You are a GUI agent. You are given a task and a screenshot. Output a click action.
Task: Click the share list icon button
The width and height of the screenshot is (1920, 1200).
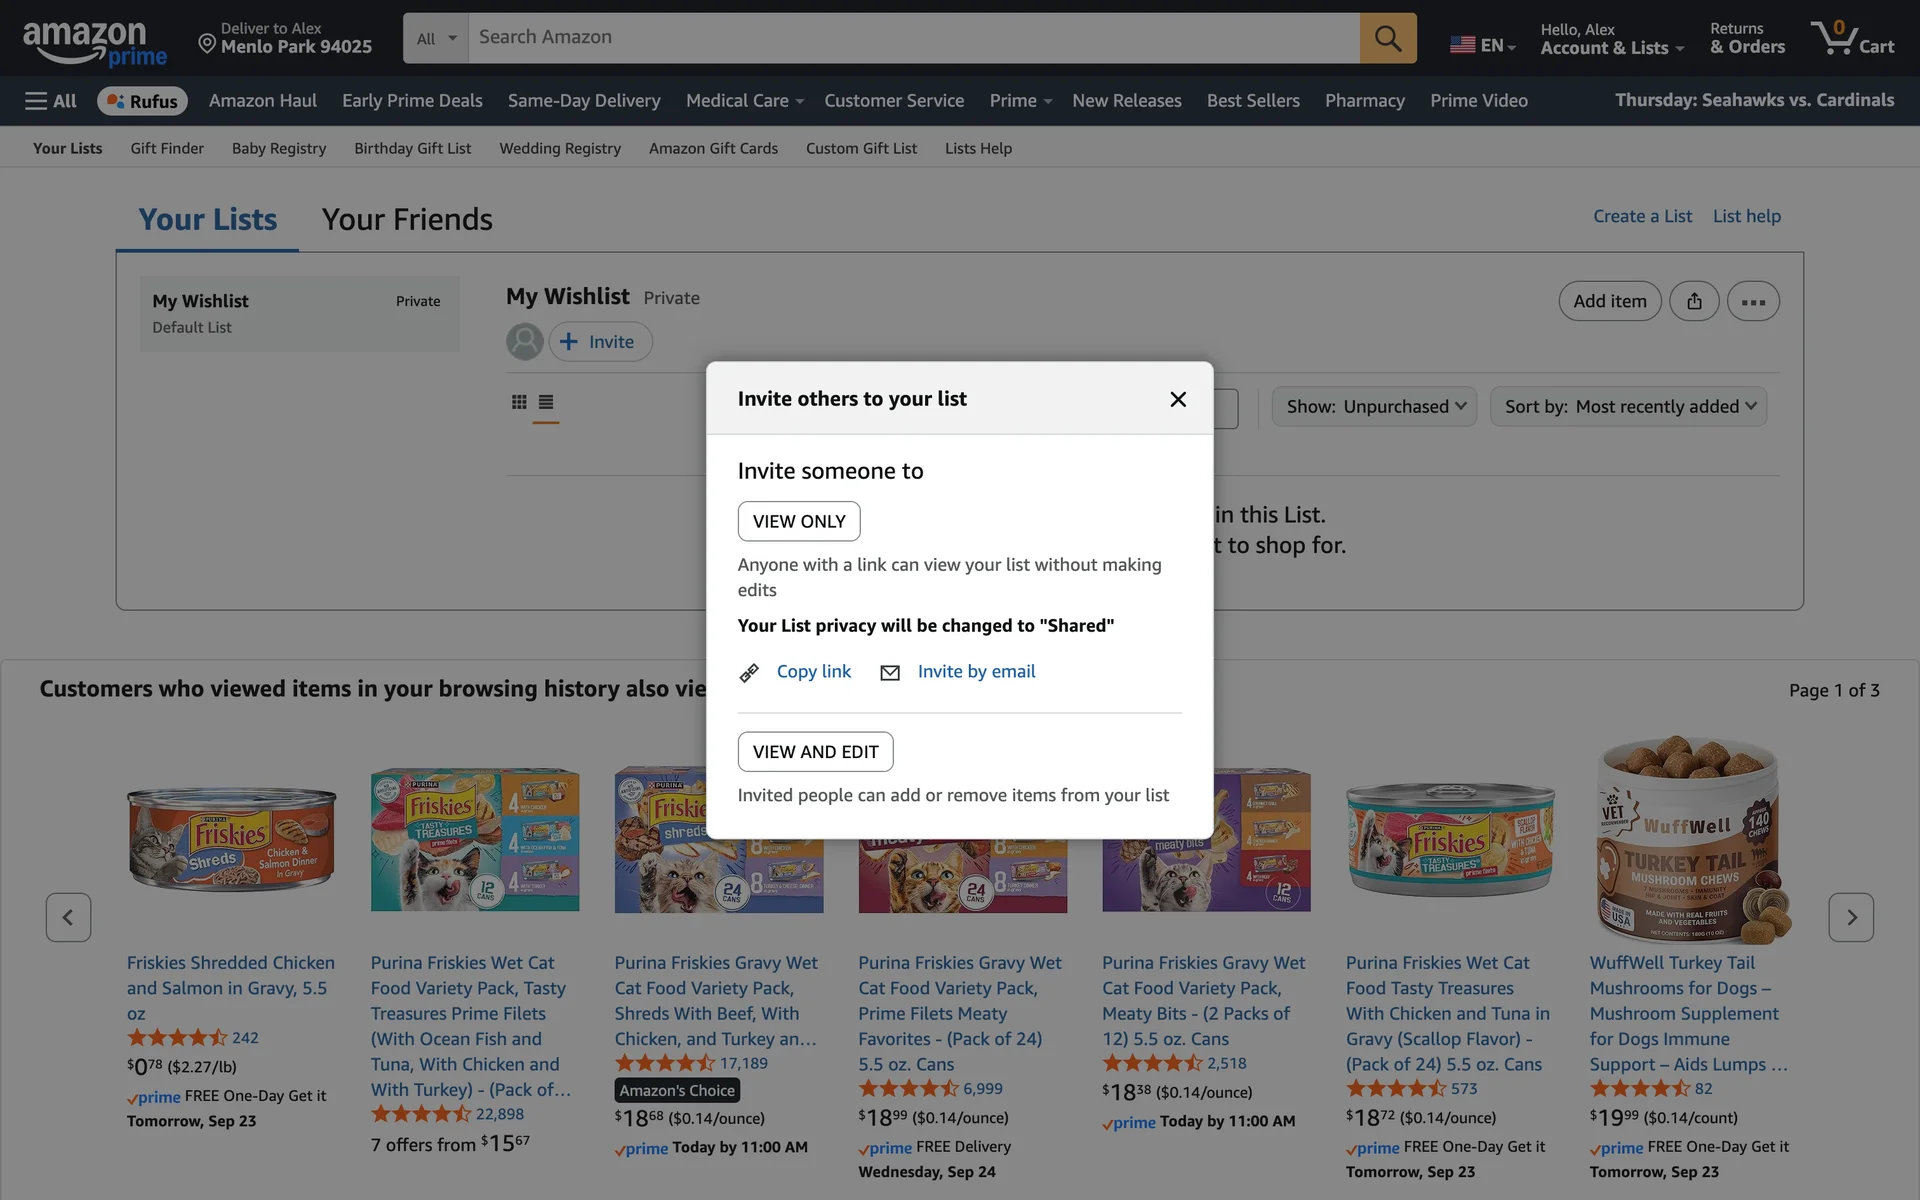(1694, 301)
